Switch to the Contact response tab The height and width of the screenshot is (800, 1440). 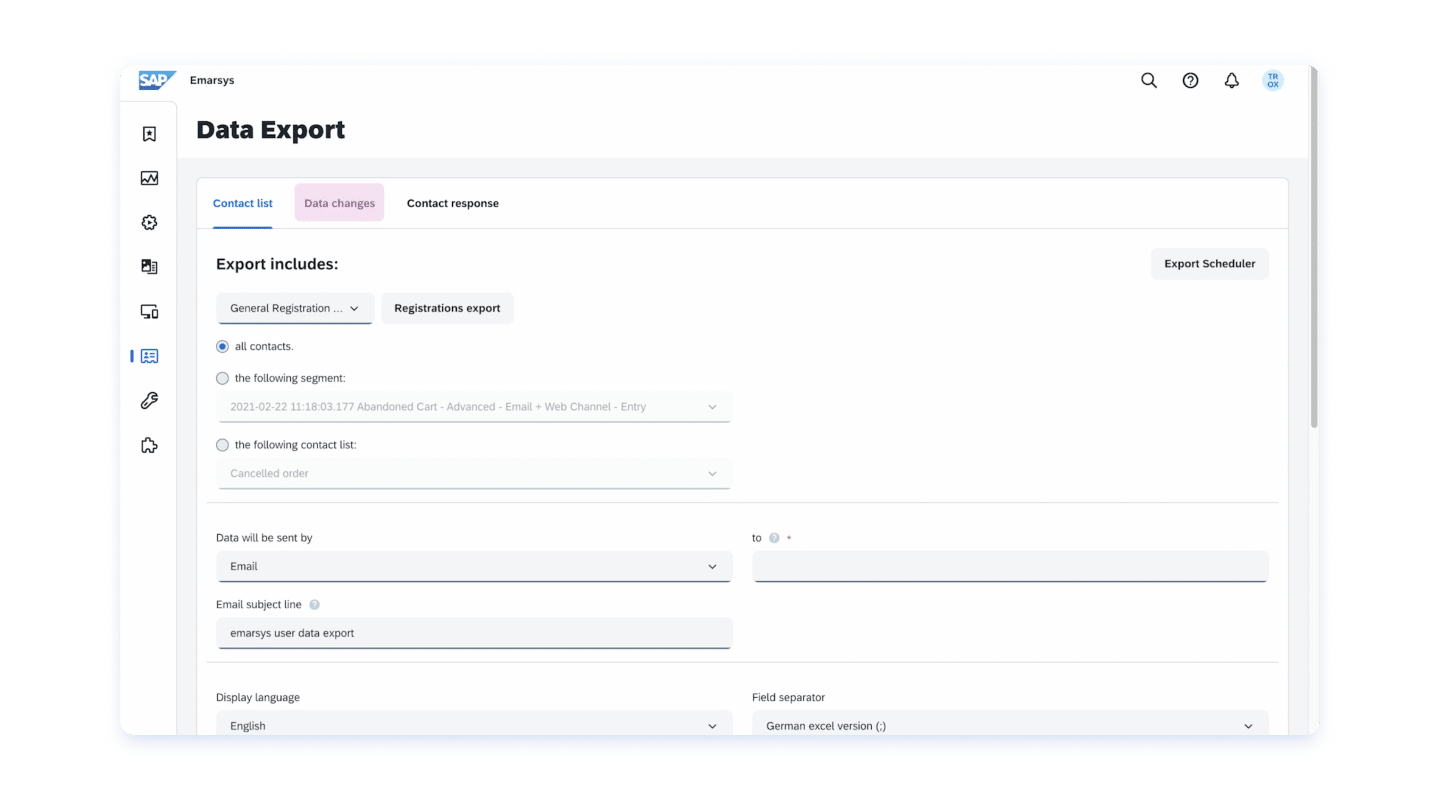pos(453,204)
